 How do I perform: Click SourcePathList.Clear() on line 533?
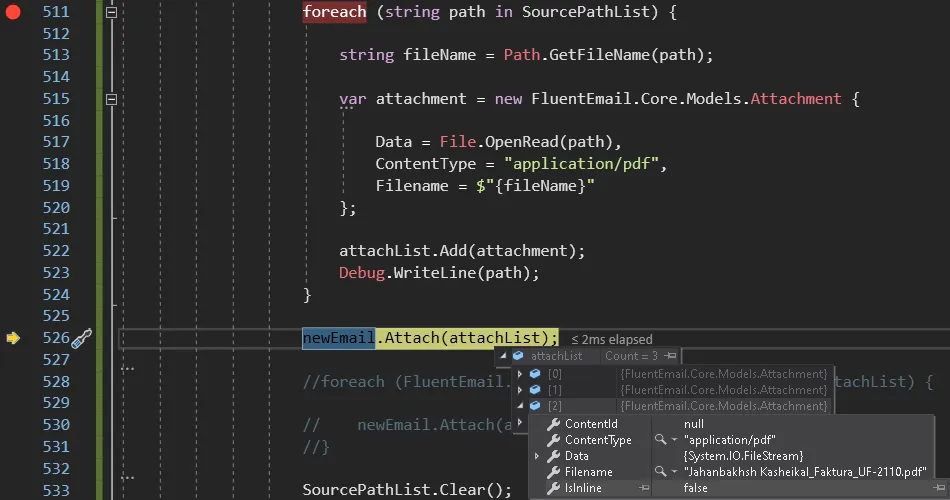click(402, 490)
